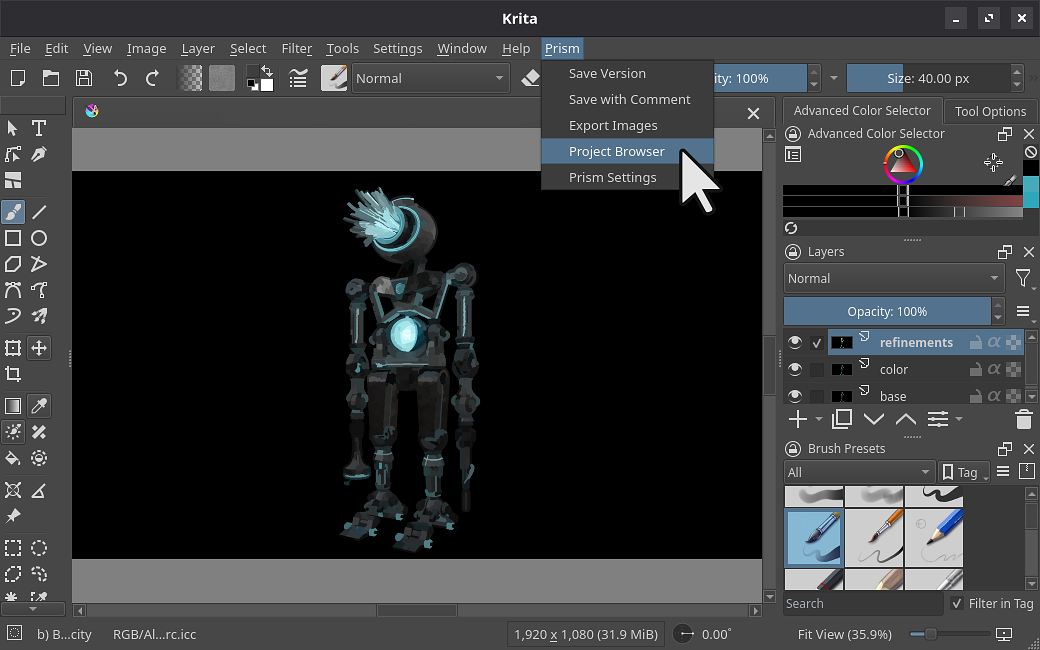
Task: Redo the last action
Action: coord(153,78)
